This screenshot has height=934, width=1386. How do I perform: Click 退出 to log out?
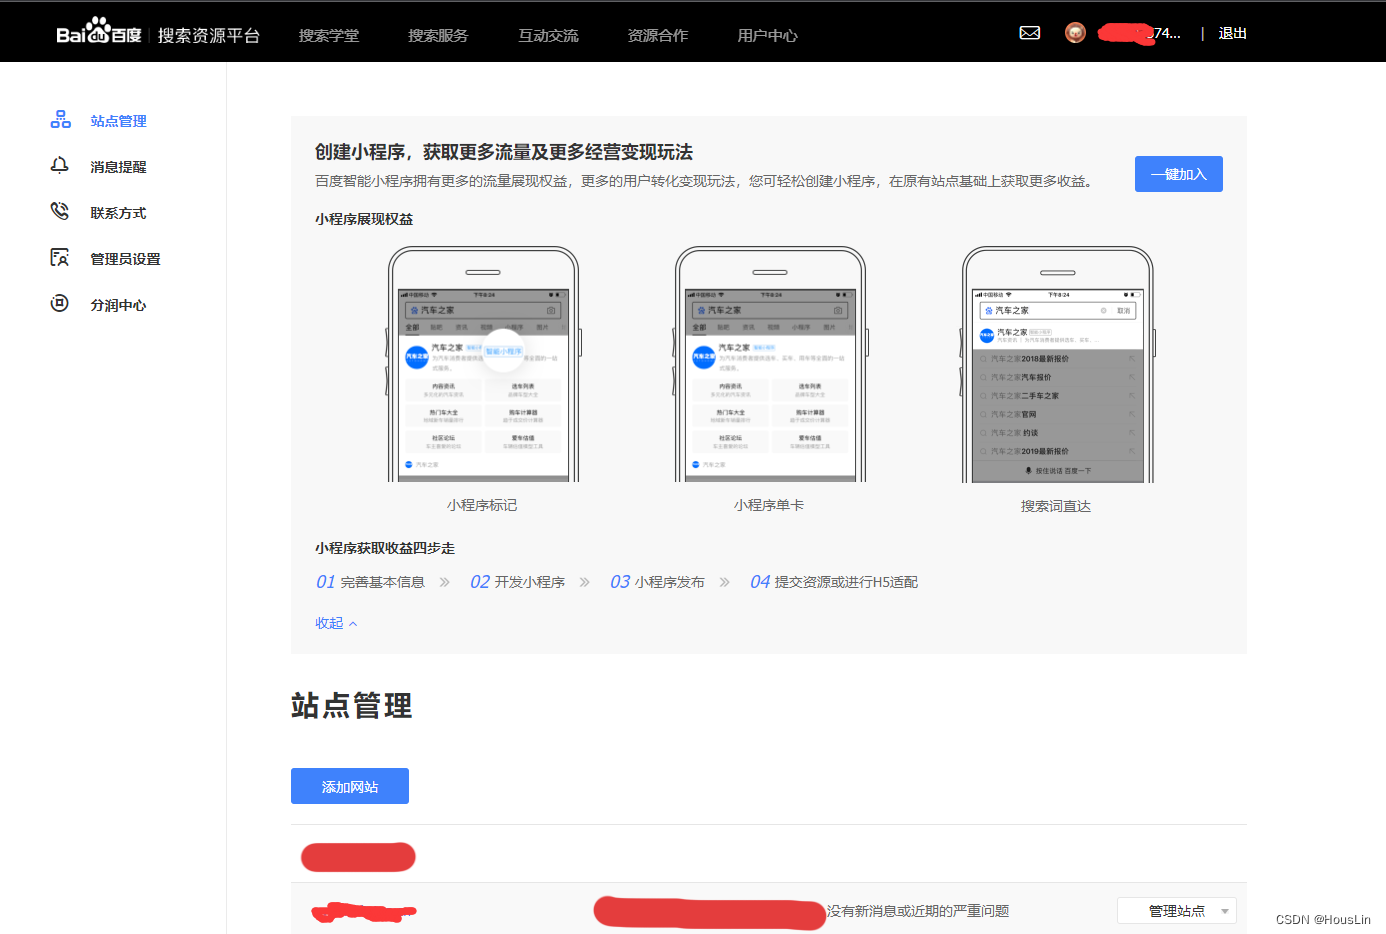pos(1232,32)
